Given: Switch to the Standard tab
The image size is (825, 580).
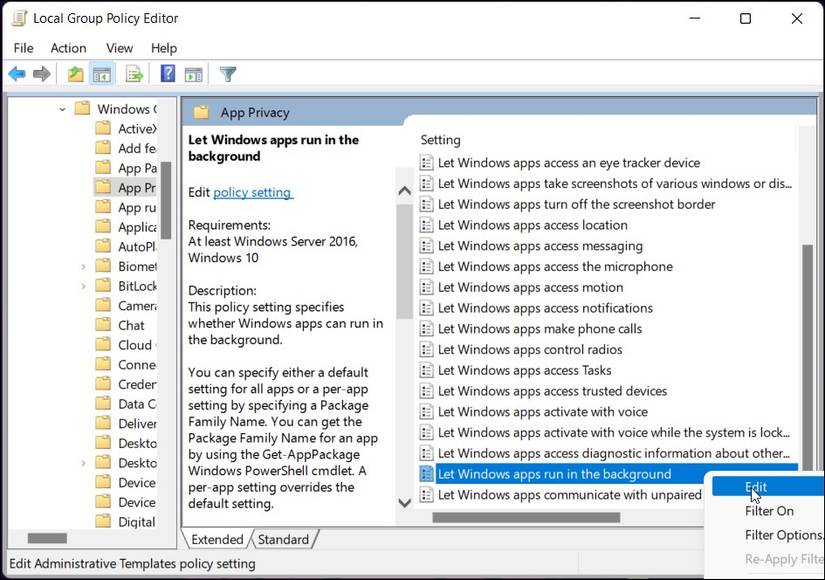Looking at the screenshot, I should tap(285, 539).
